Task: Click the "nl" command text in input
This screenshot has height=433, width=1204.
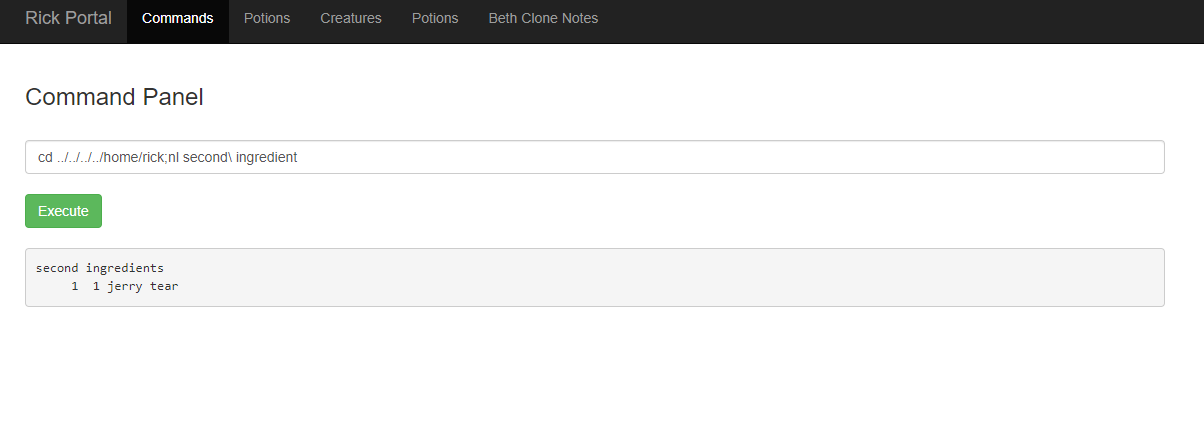Action: point(173,157)
